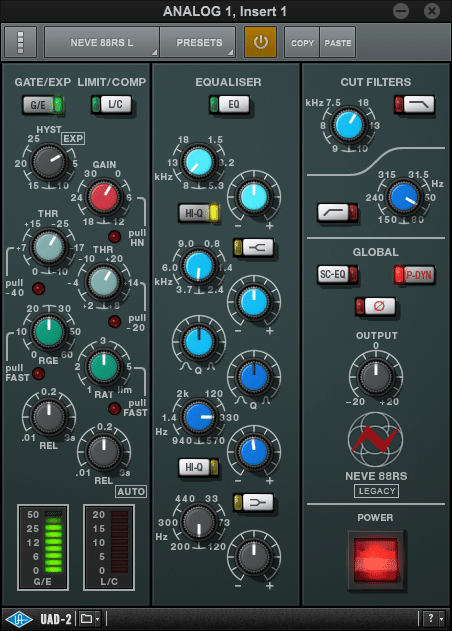Open the PRESETS dropdown menu

point(198,42)
